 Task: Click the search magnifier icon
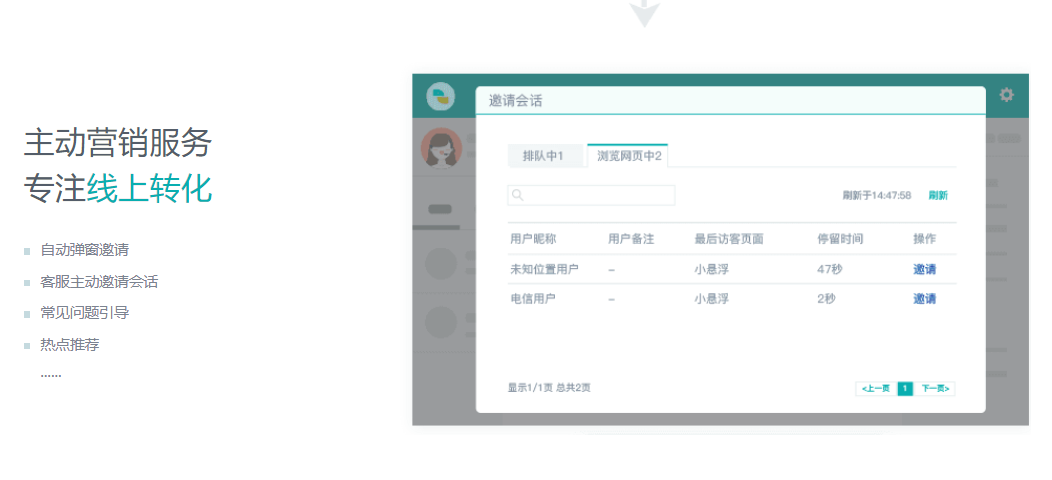click(x=517, y=195)
